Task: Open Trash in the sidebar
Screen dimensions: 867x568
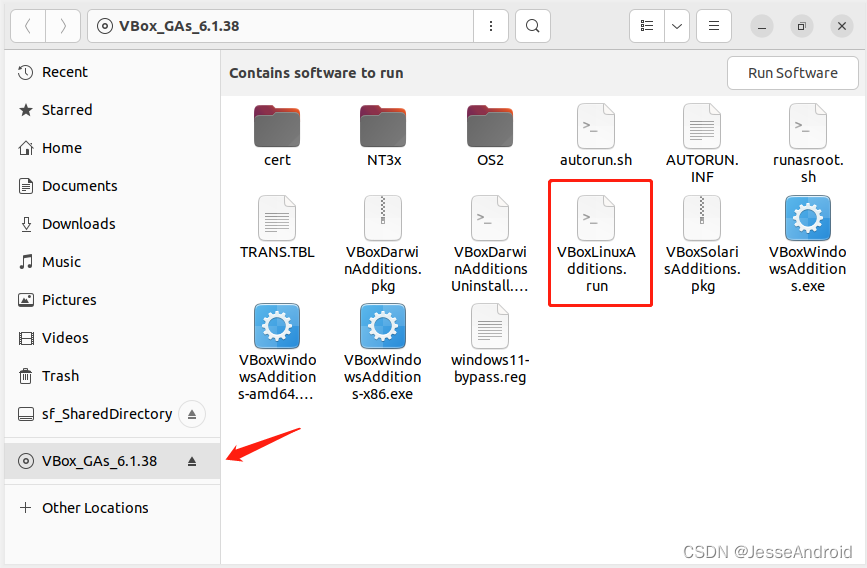Action: [x=112, y=376]
